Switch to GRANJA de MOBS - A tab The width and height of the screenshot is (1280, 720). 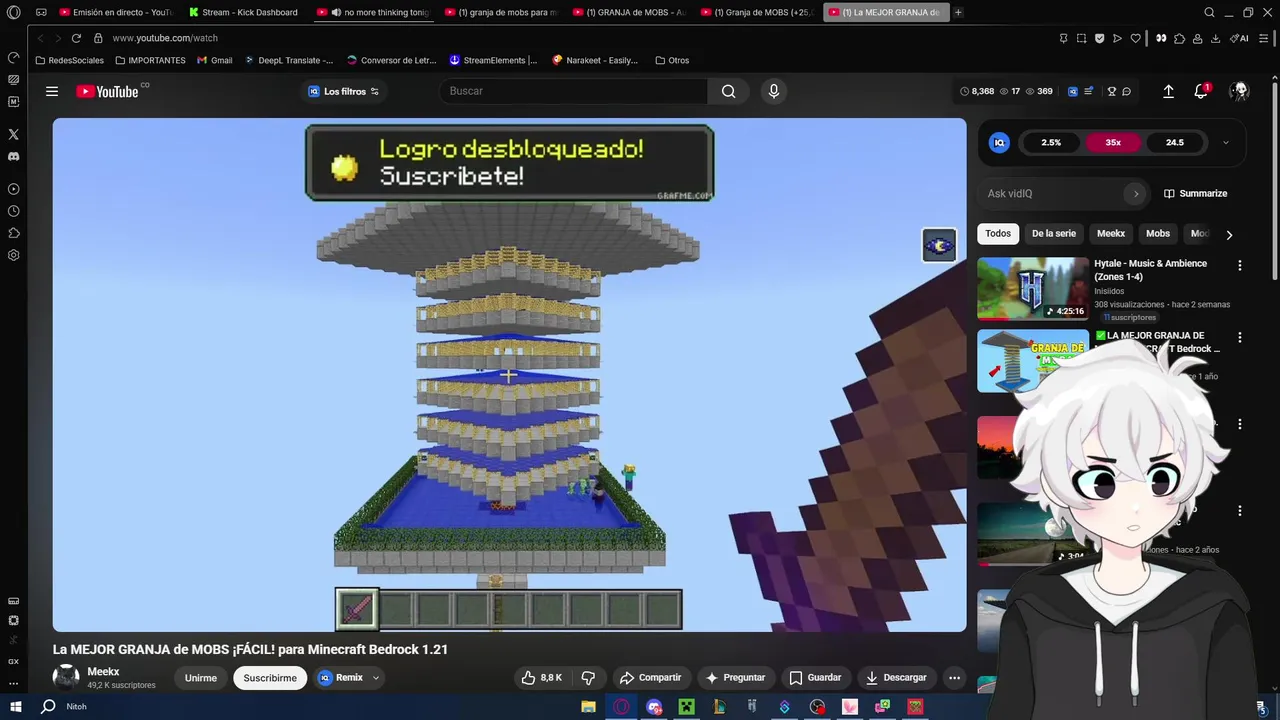(x=629, y=12)
